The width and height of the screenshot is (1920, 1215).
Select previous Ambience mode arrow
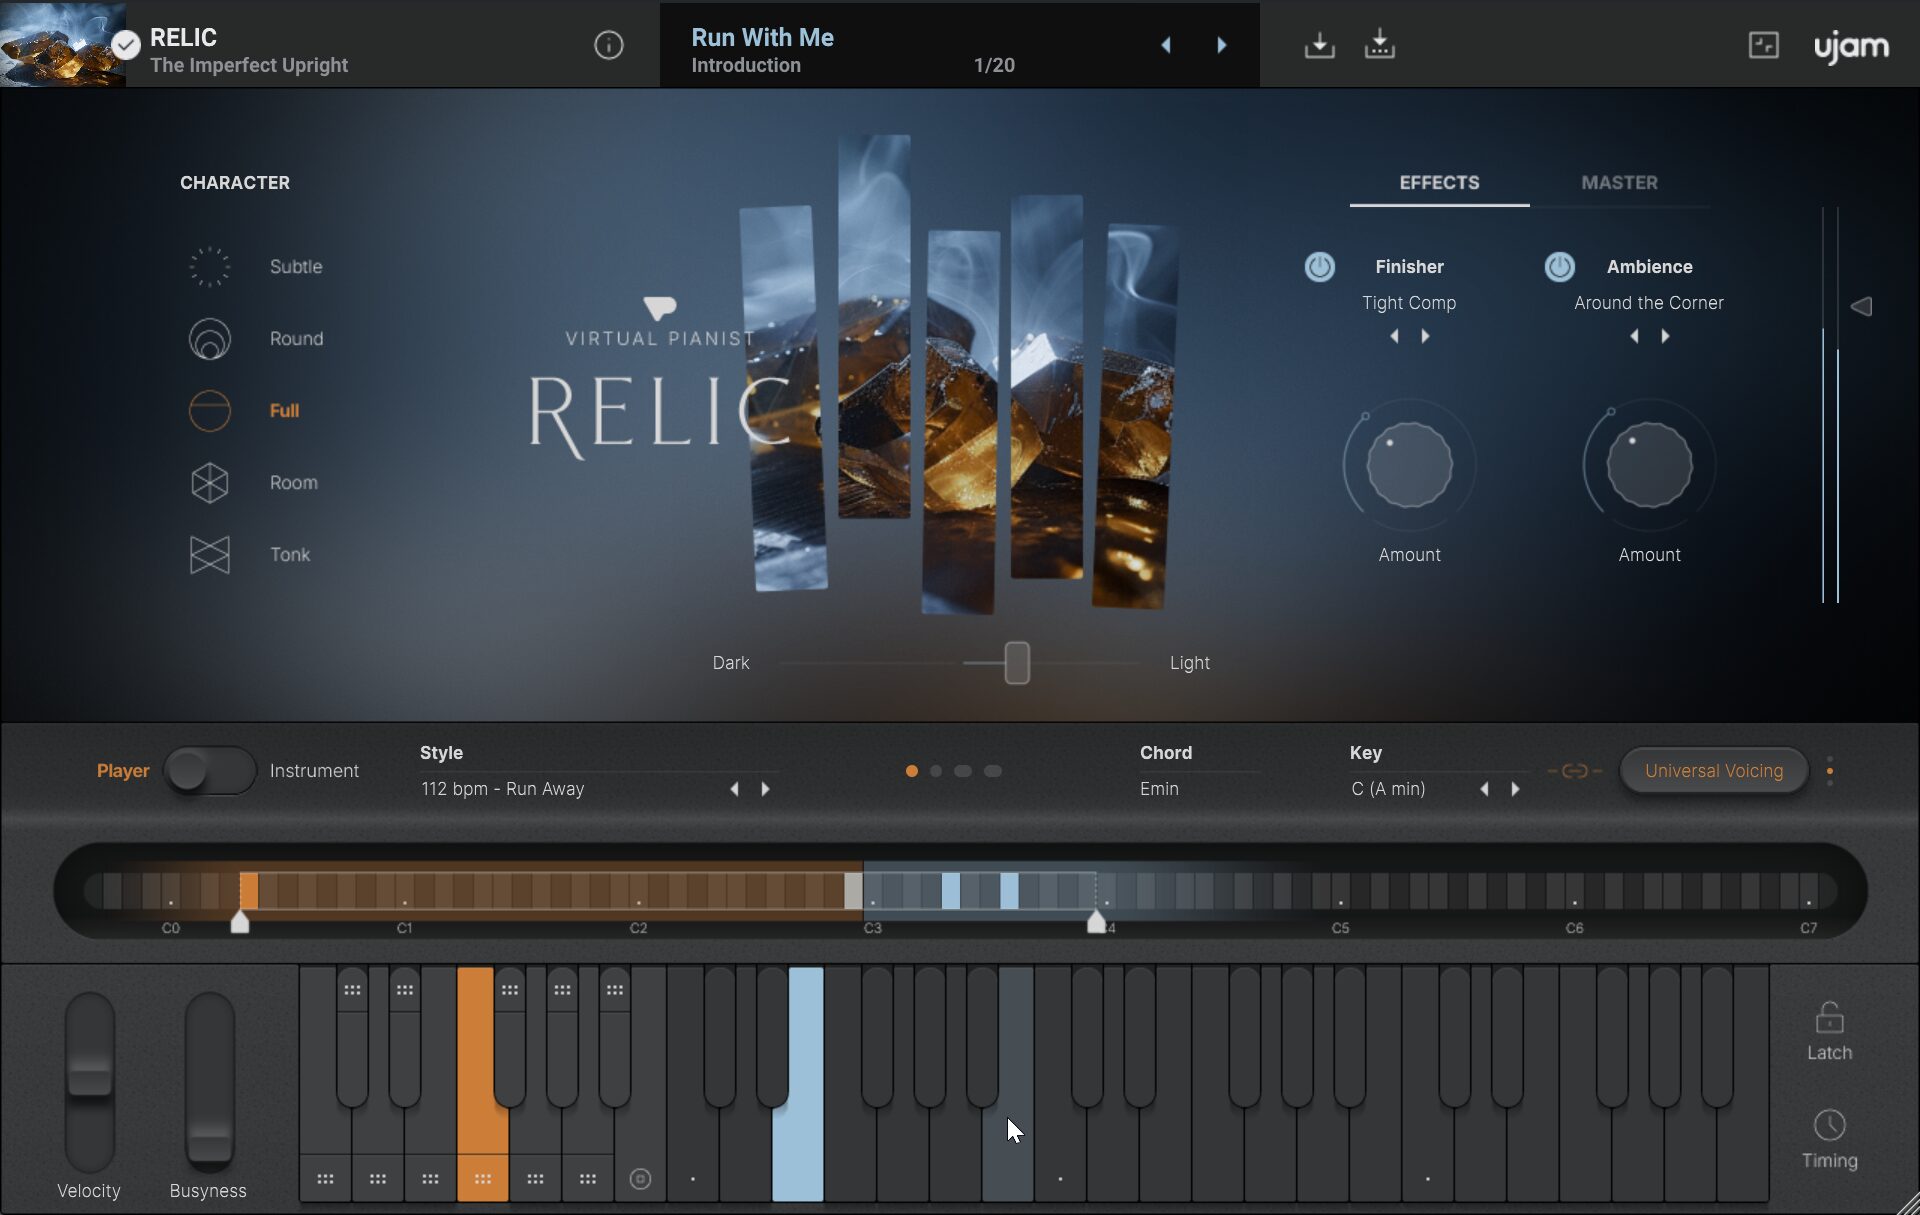click(1634, 337)
